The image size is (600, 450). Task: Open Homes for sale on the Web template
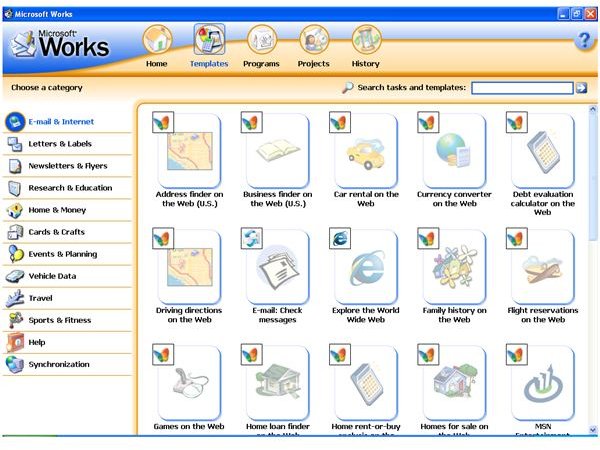pos(455,383)
